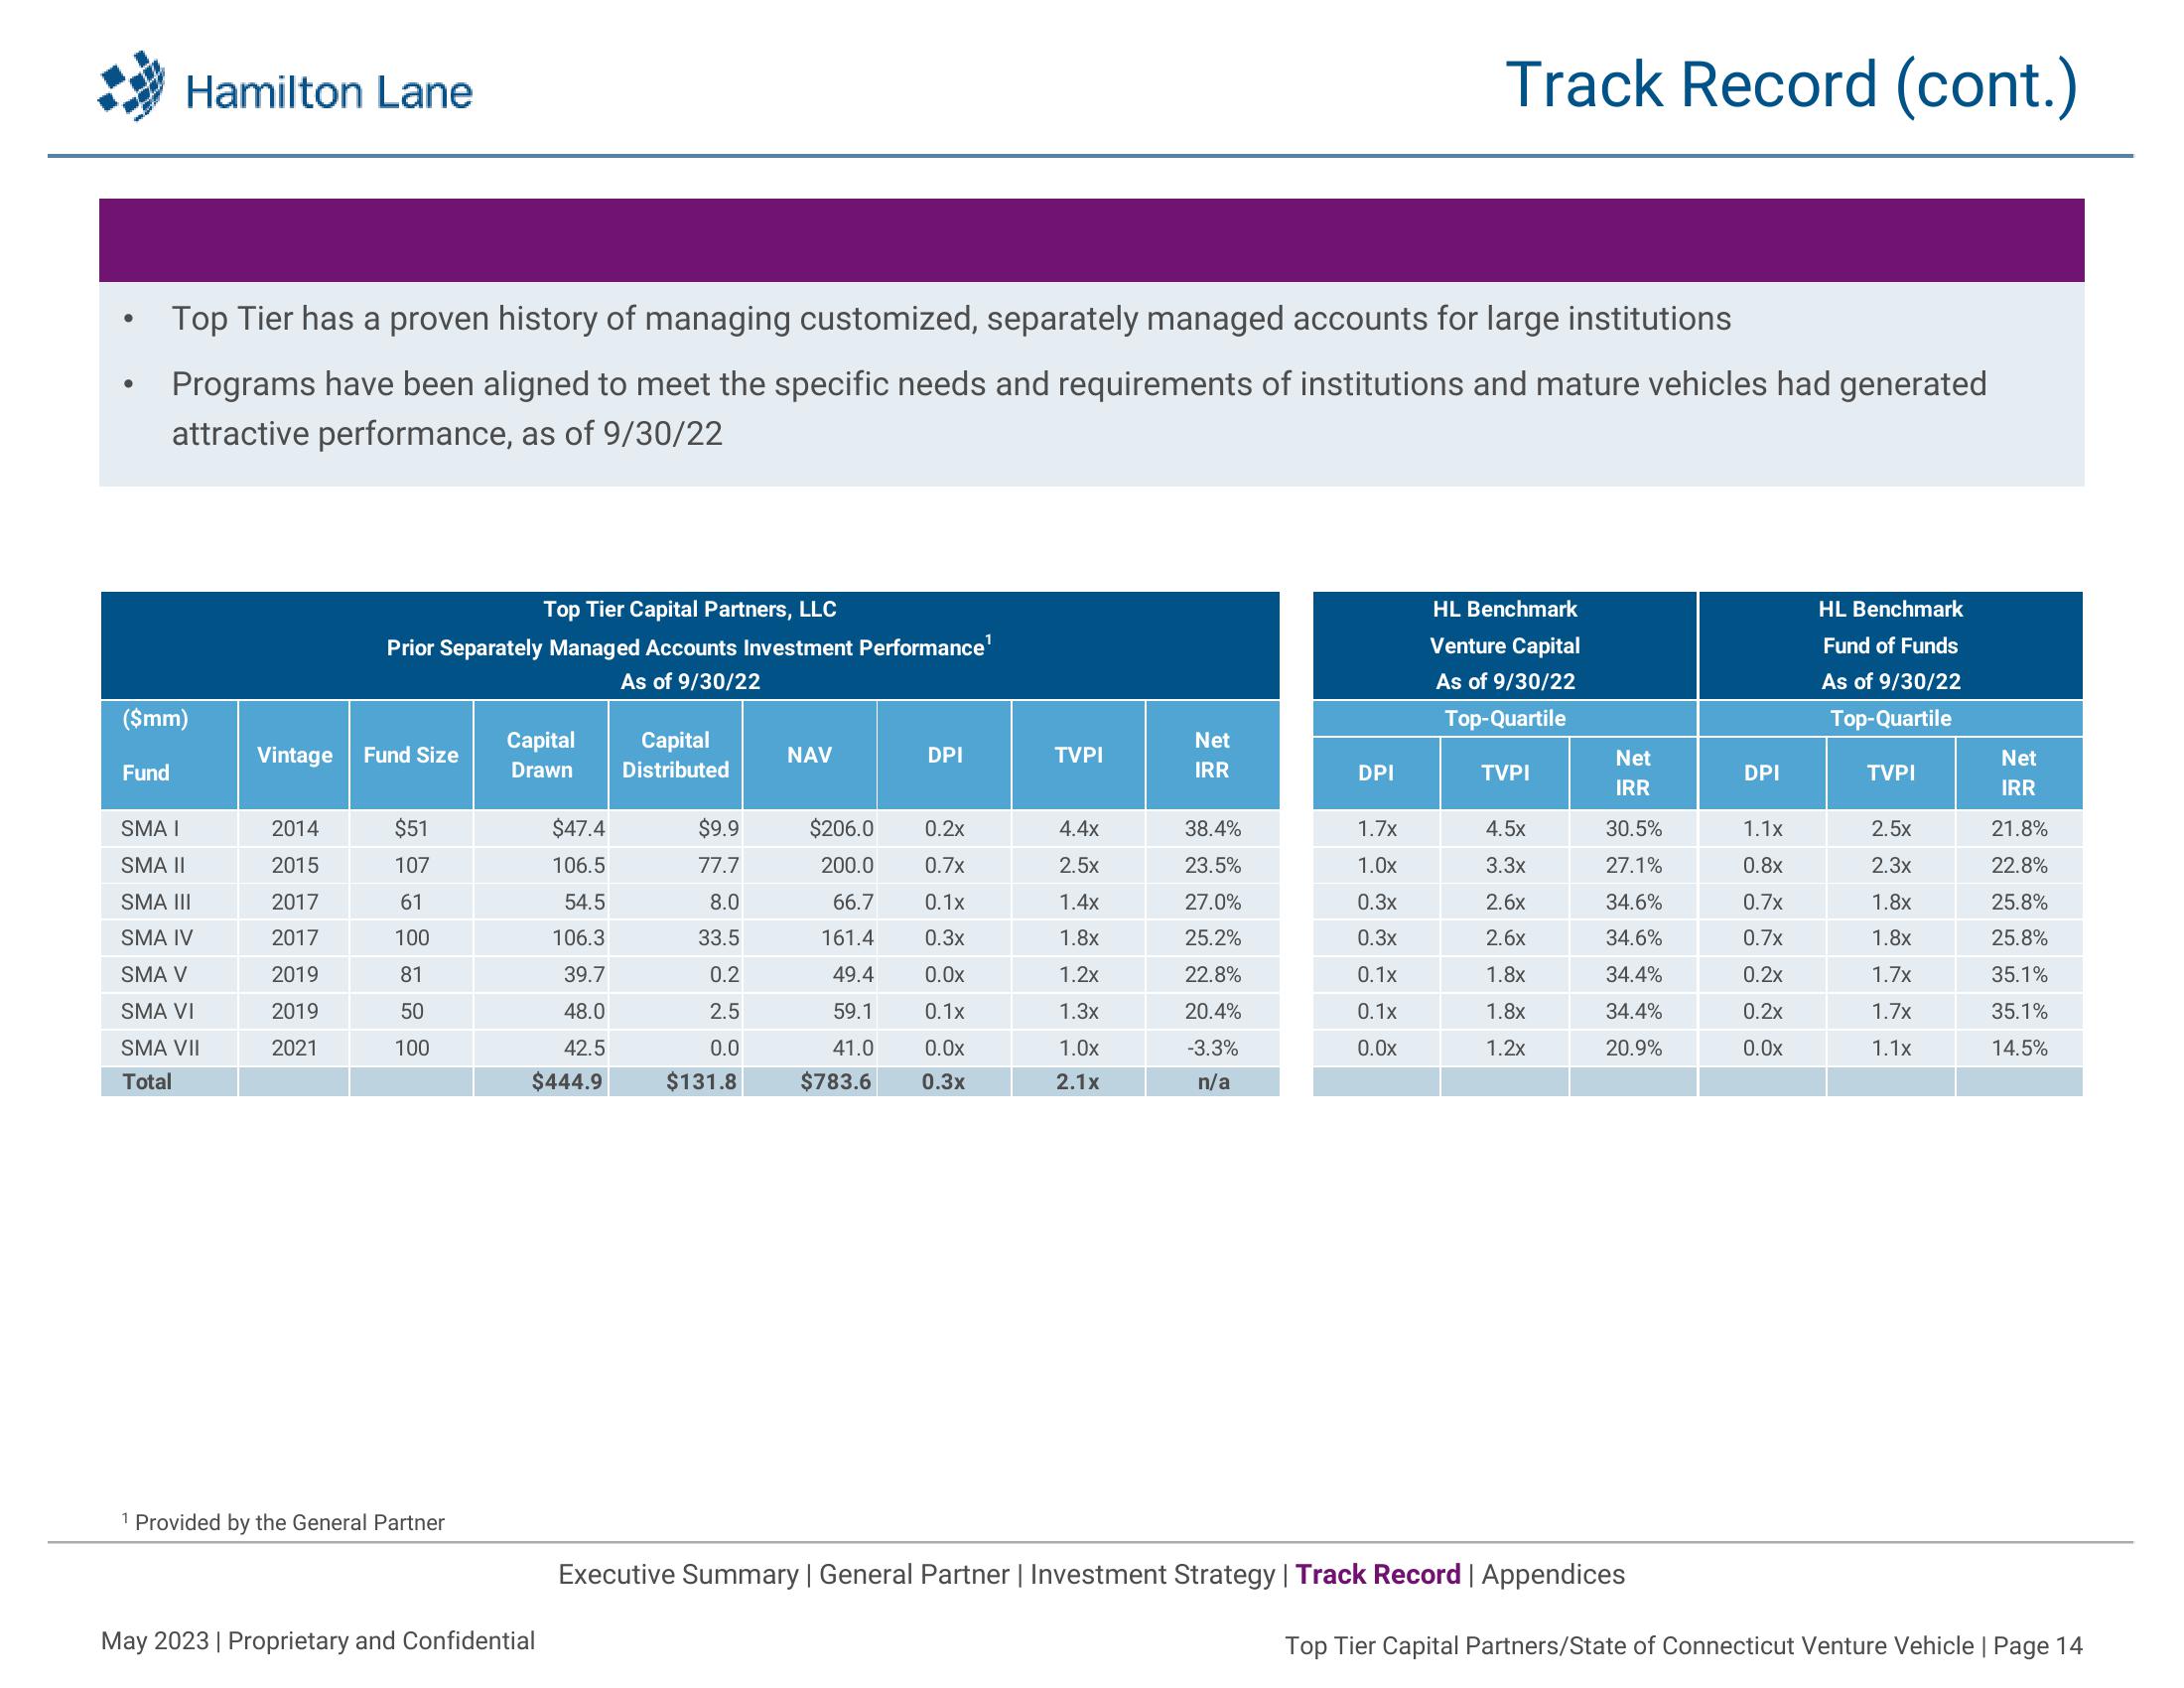
Task: Click SMA I NAV value $206.0
Action: coord(842,829)
